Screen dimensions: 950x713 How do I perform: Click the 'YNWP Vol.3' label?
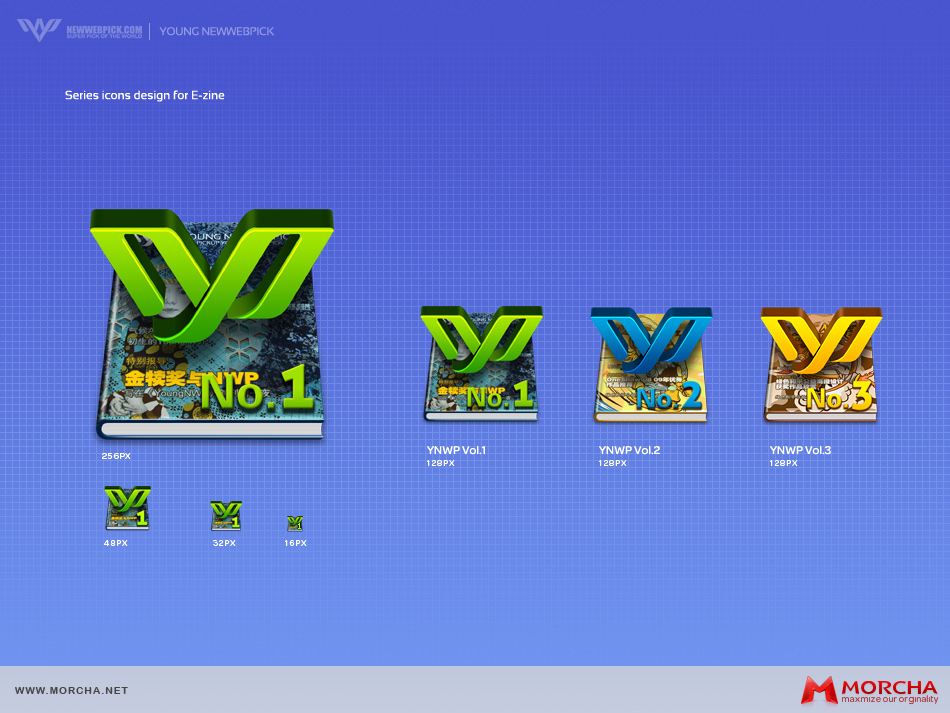800,450
